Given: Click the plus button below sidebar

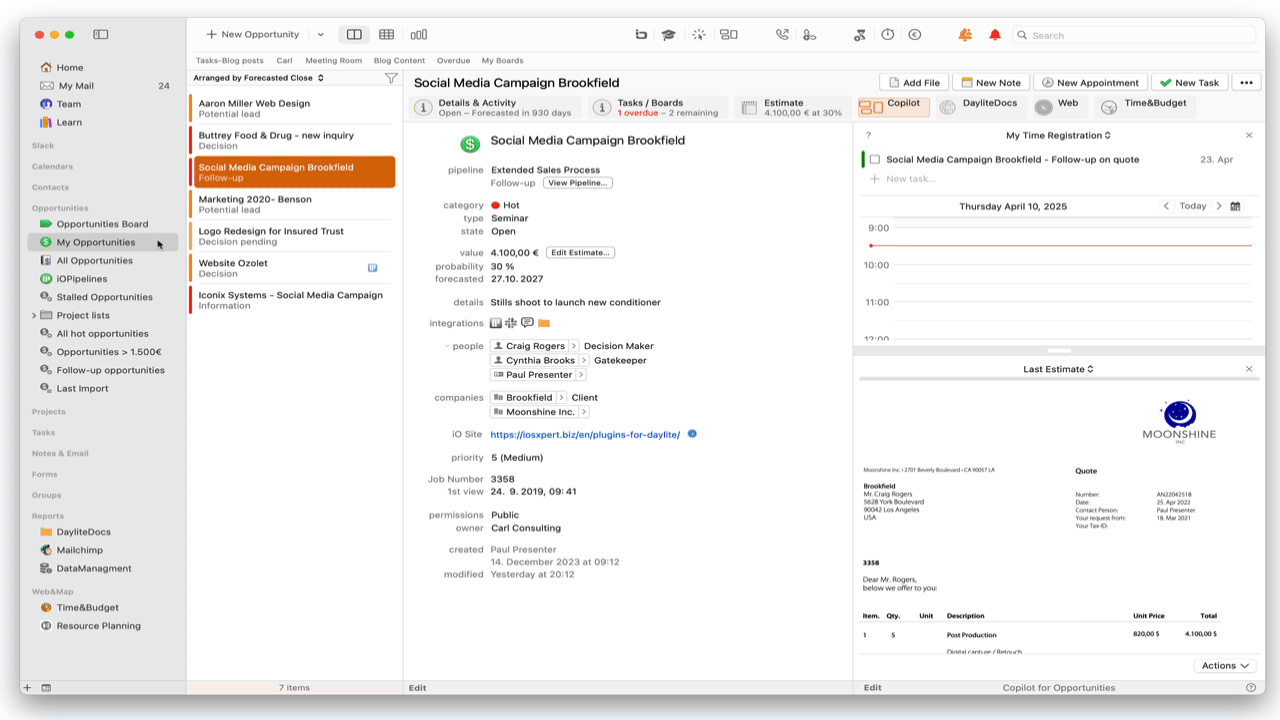Looking at the screenshot, I should [28, 687].
